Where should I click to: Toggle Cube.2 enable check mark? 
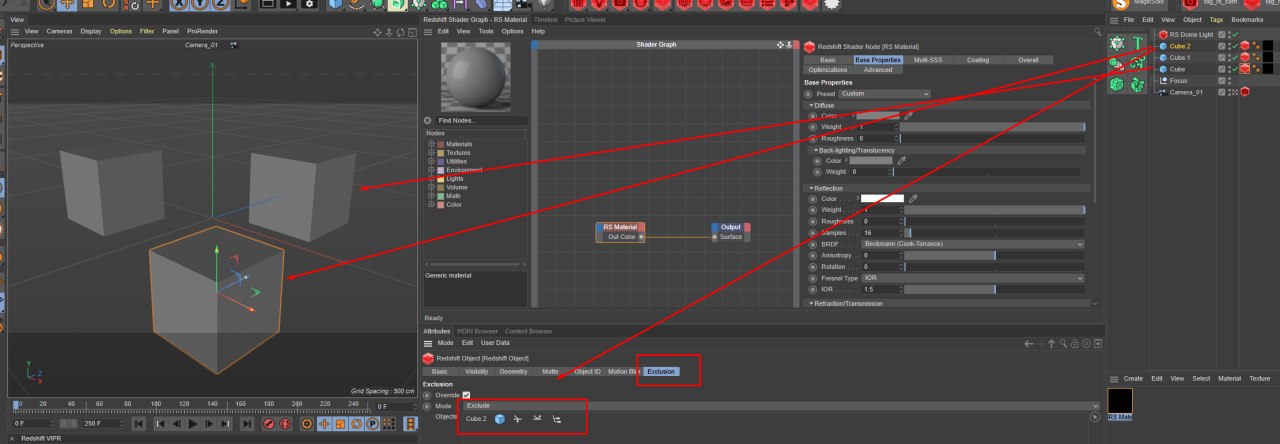coord(1235,46)
